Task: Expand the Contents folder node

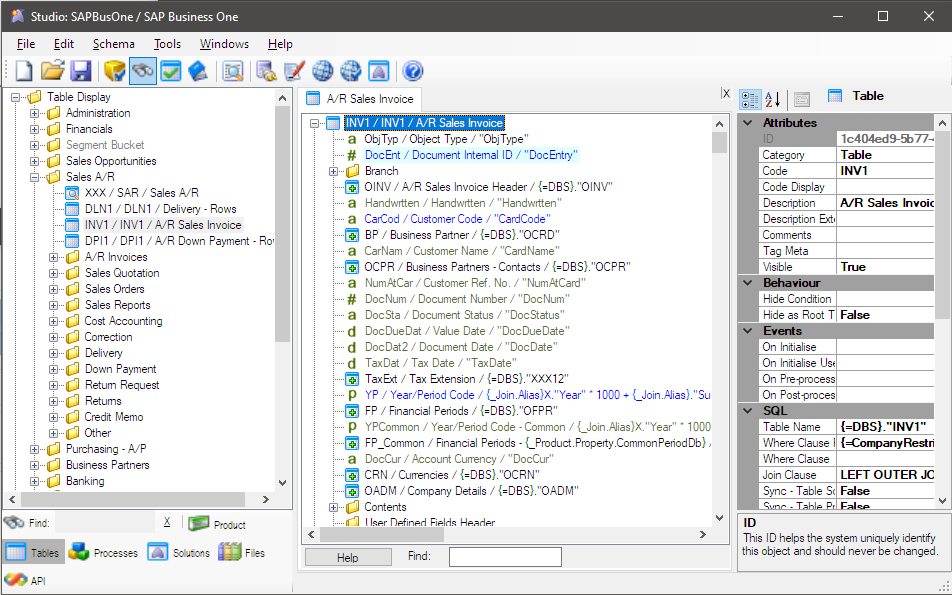Action: point(333,507)
